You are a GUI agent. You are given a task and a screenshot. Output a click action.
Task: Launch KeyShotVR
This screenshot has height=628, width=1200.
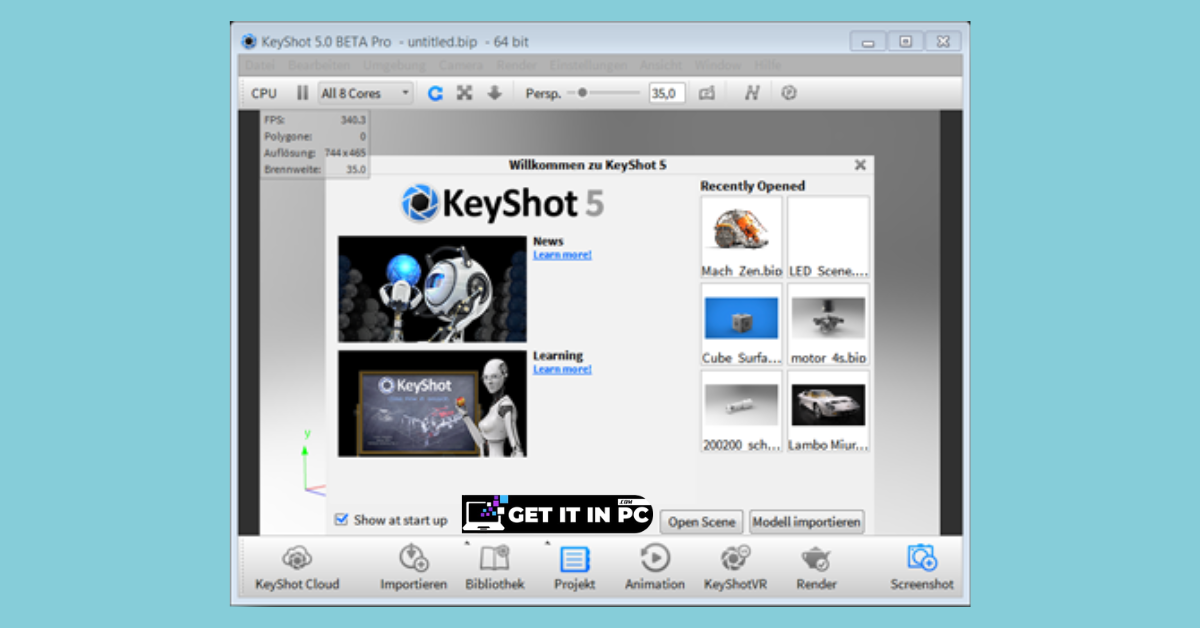pos(735,568)
